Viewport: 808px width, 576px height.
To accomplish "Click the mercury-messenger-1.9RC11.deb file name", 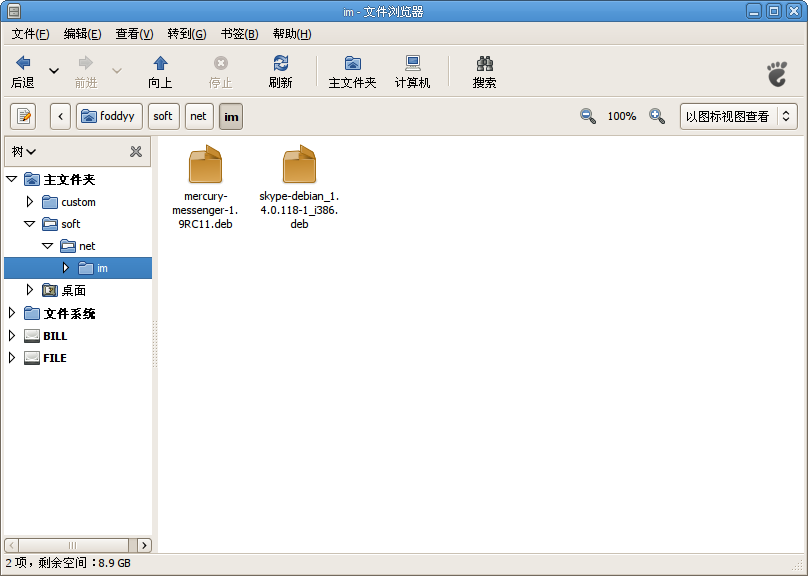I will point(205,210).
